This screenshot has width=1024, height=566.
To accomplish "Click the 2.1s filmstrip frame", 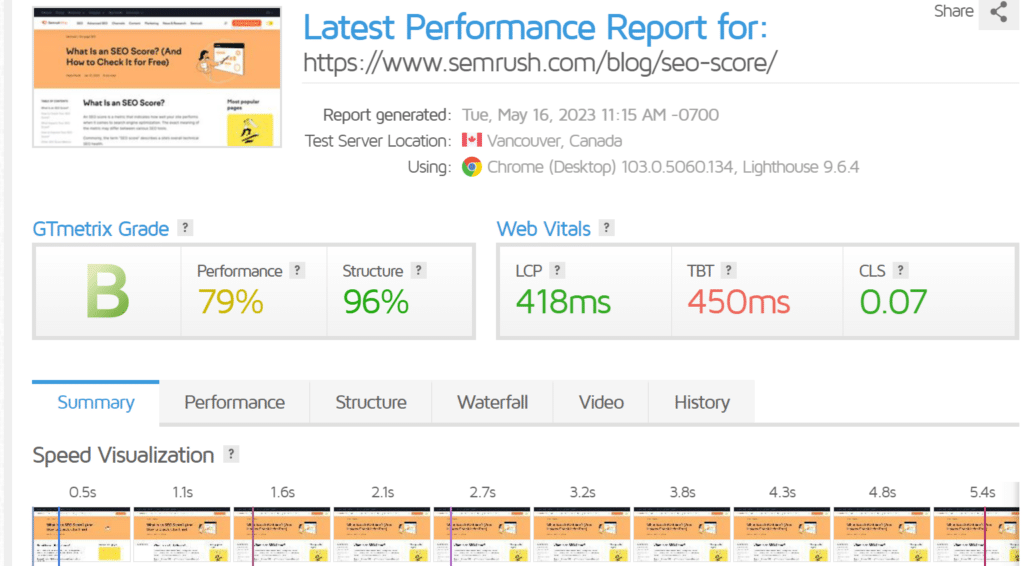I will click(x=382, y=537).
